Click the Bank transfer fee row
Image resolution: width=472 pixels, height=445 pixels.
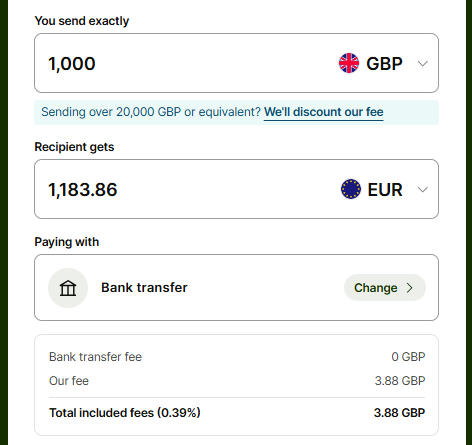(x=237, y=357)
